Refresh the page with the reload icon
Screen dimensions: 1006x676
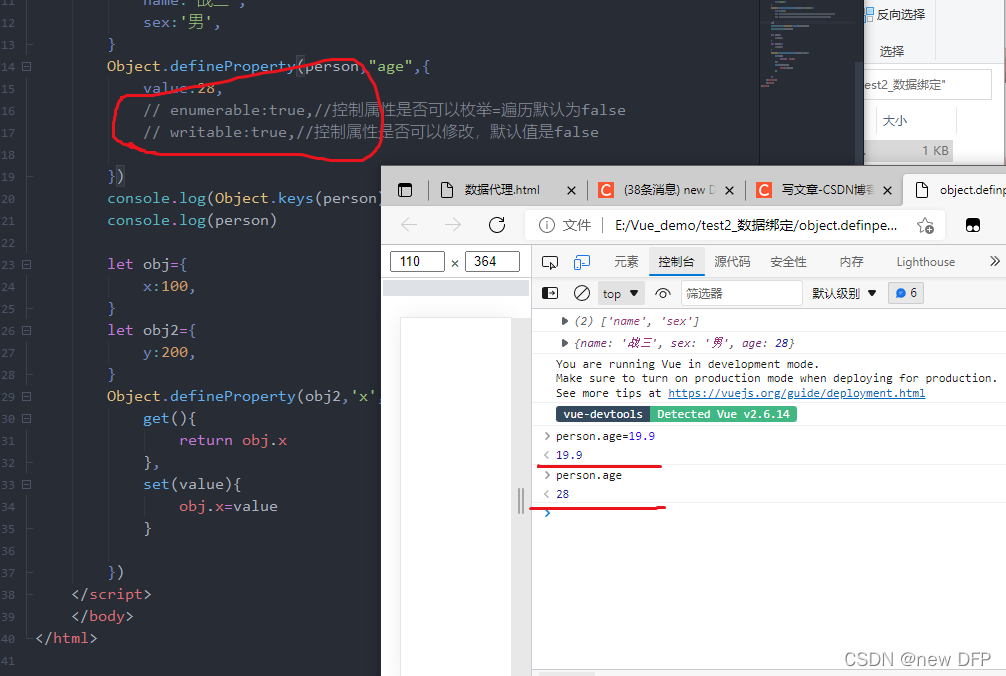tap(497, 225)
